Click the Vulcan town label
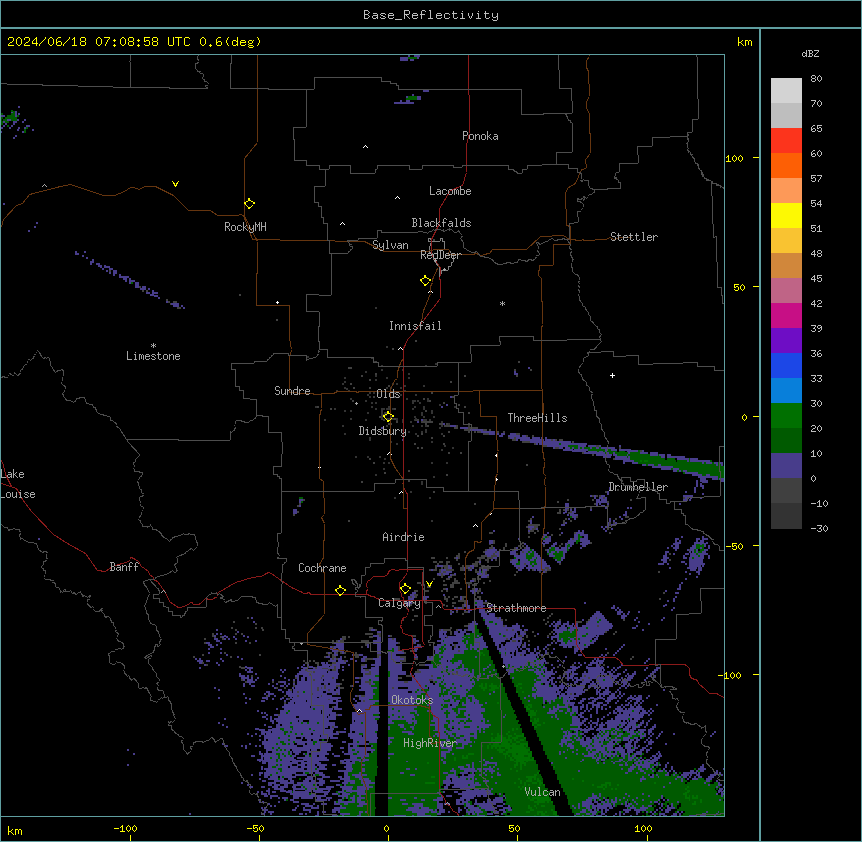The image size is (862, 842). [542, 792]
